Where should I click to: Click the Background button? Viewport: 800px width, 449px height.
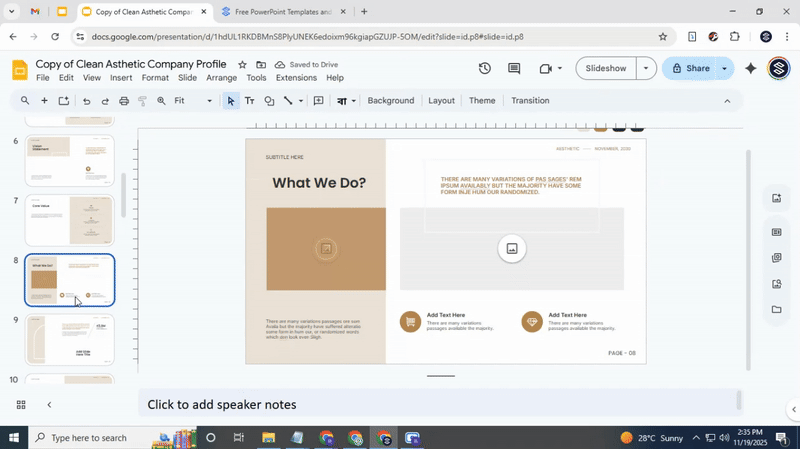[390, 101]
